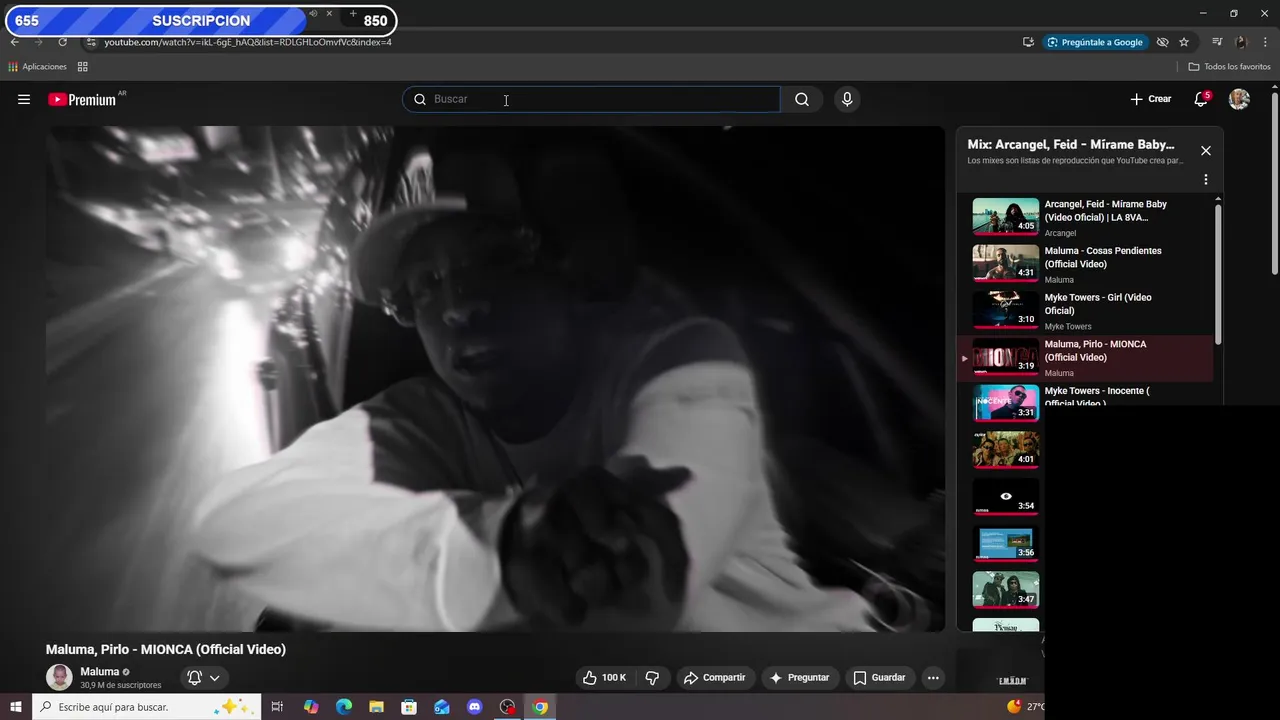1280x720 pixels.
Task: Play Myke Towers - Girl from playlist
Action: (1086, 311)
